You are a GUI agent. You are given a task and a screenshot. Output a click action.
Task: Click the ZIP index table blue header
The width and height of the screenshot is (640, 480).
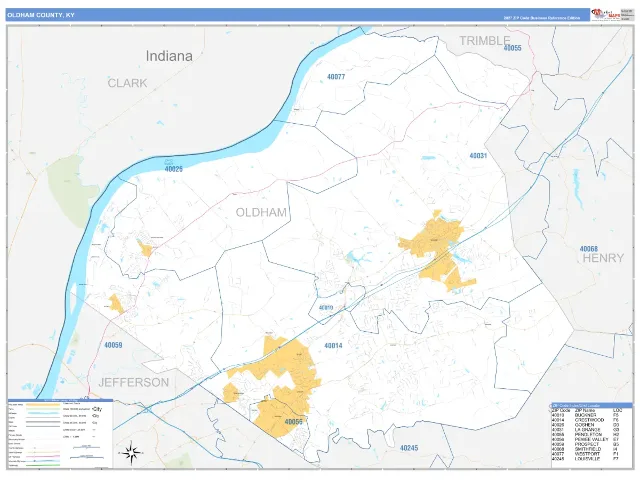pos(592,406)
